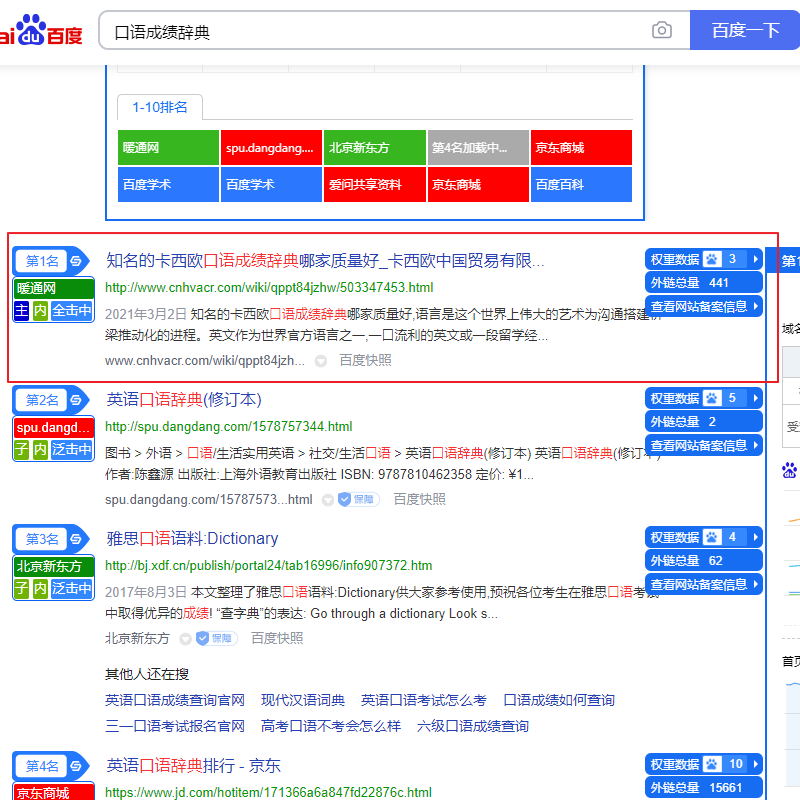This screenshot has width=800, height=800.
Task: Open the 英语口语辞典排行 - 京东 result
Action: coord(193,765)
